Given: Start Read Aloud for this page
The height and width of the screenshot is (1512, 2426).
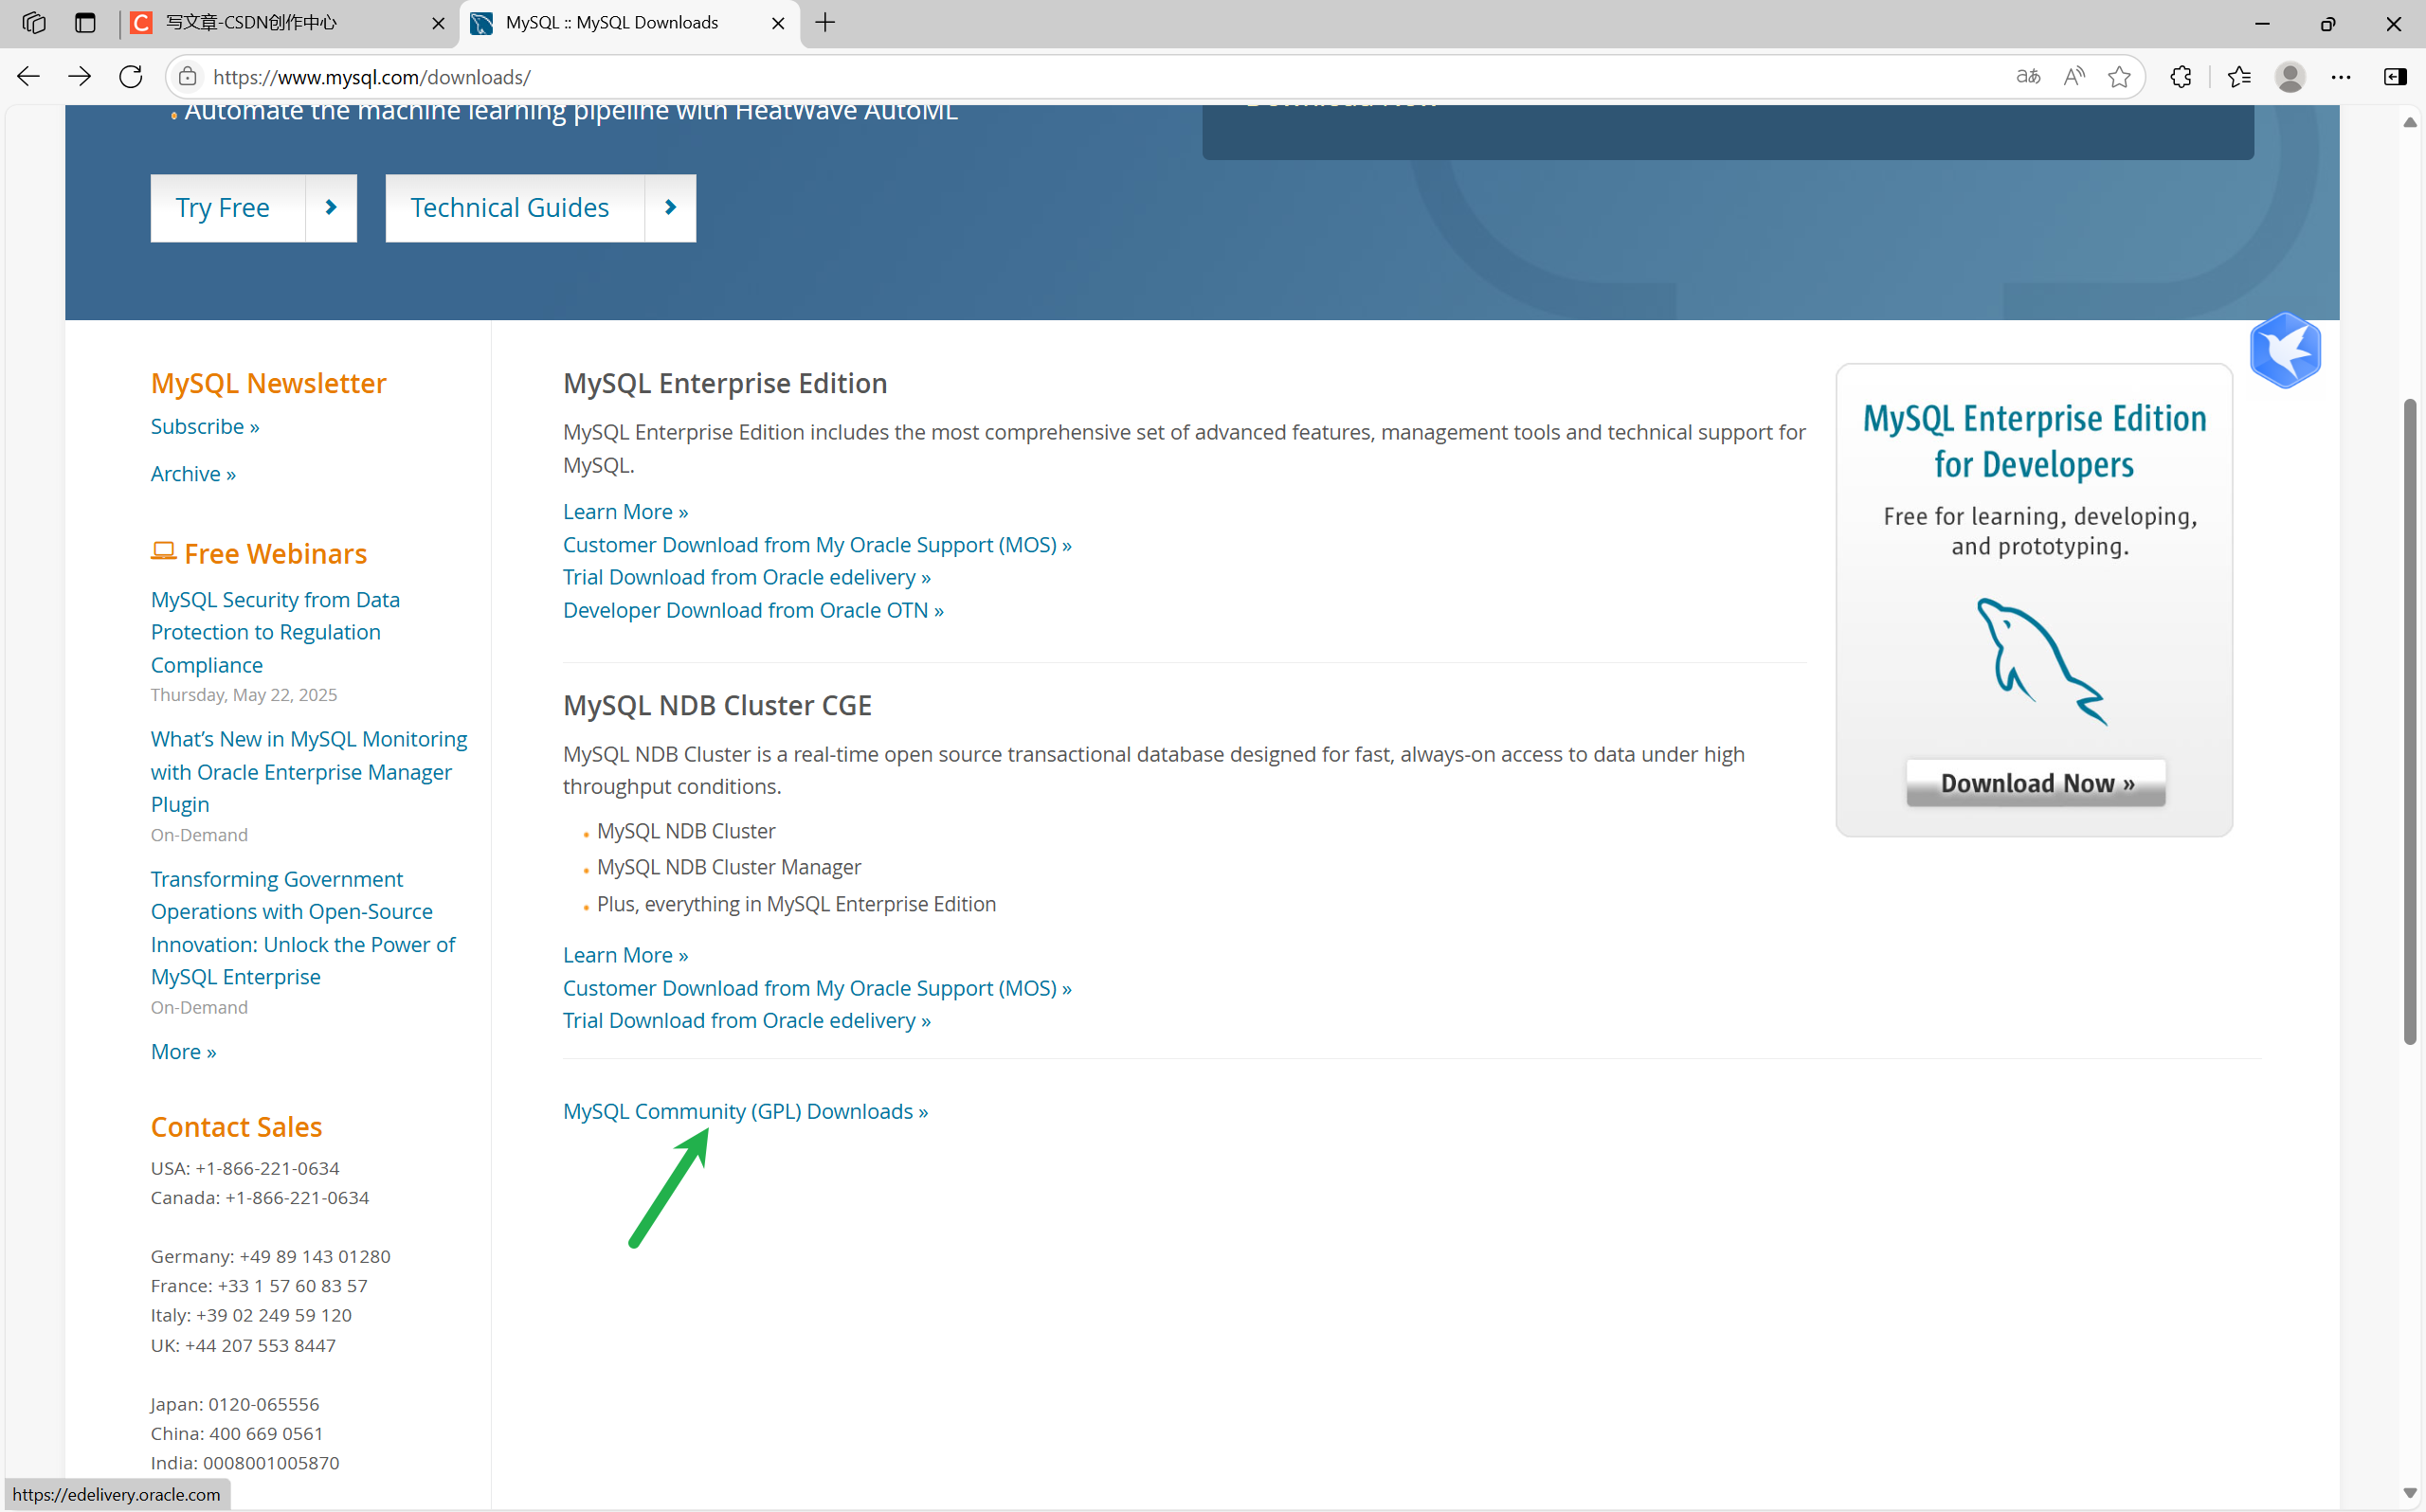Looking at the screenshot, I should 2074,76.
